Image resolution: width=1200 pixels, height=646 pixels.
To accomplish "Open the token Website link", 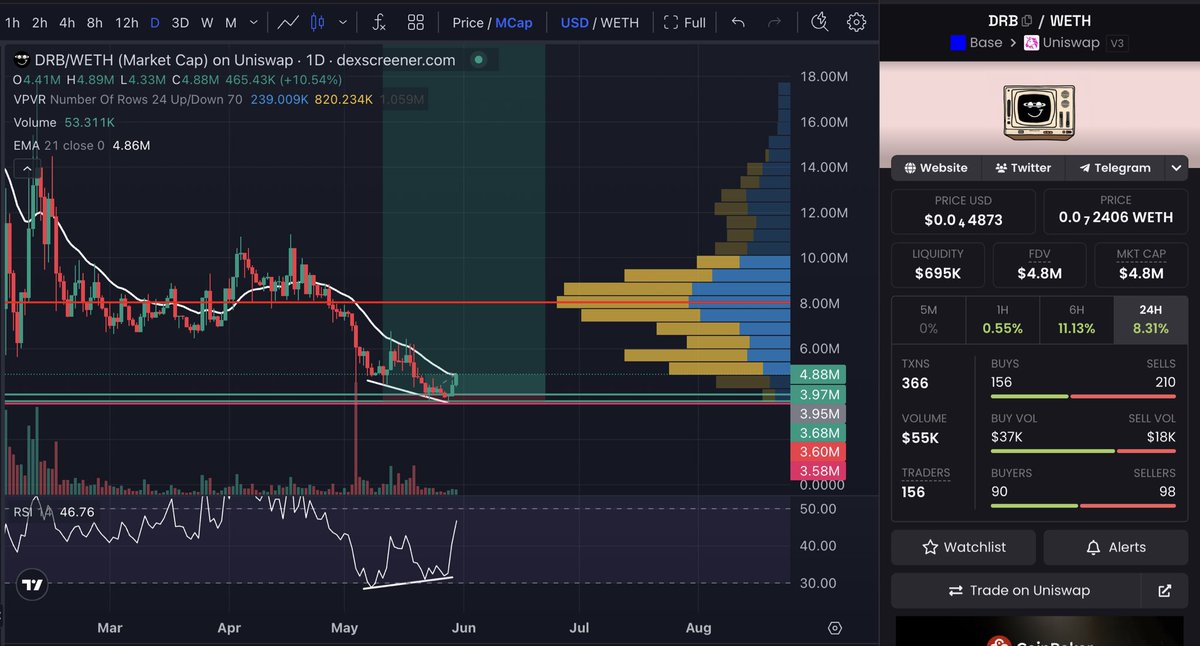I will [x=936, y=168].
